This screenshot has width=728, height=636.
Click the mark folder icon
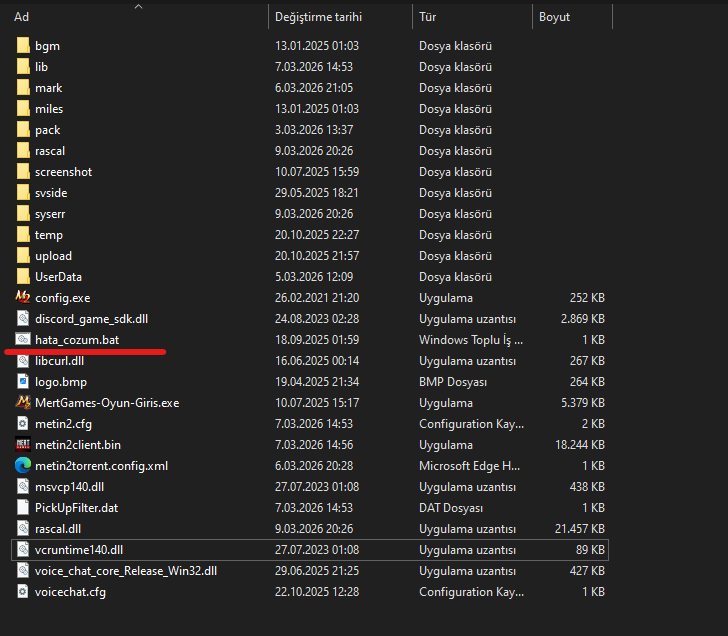point(23,87)
